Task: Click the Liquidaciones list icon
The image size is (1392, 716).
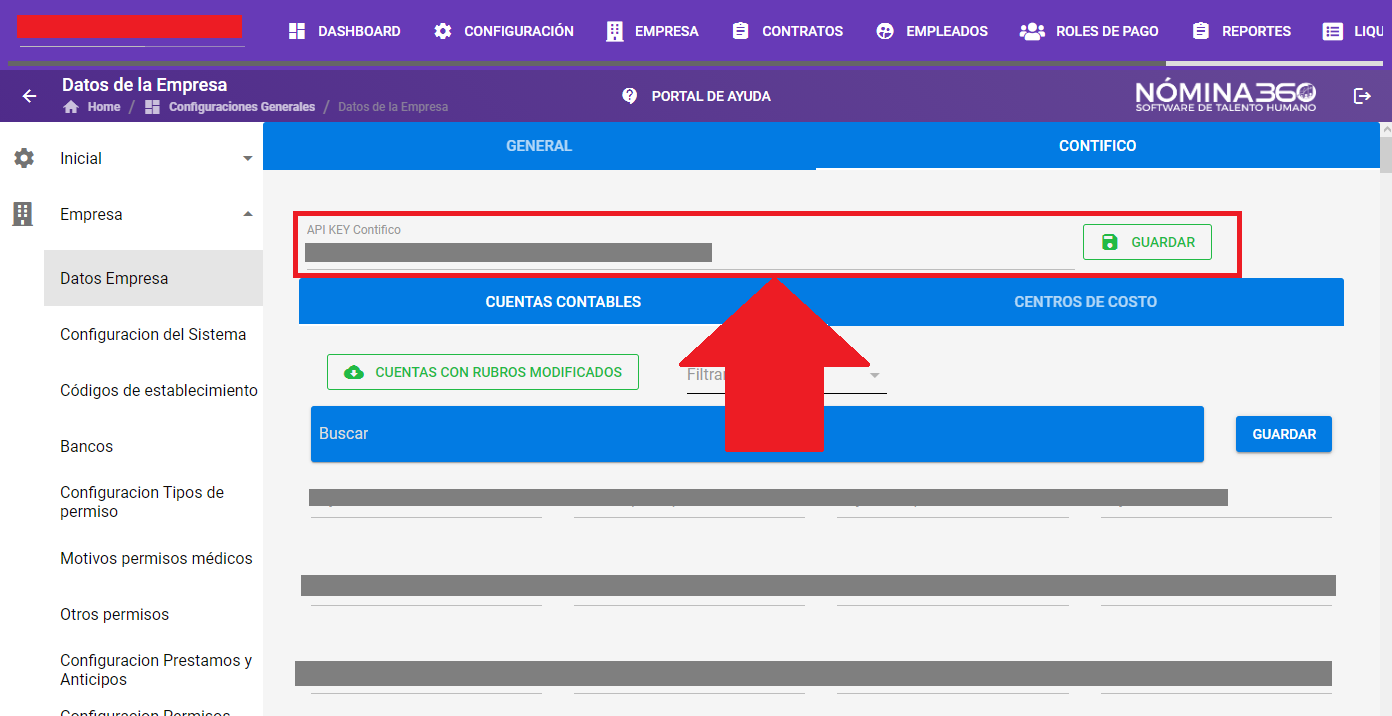Action: point(1333,31)
